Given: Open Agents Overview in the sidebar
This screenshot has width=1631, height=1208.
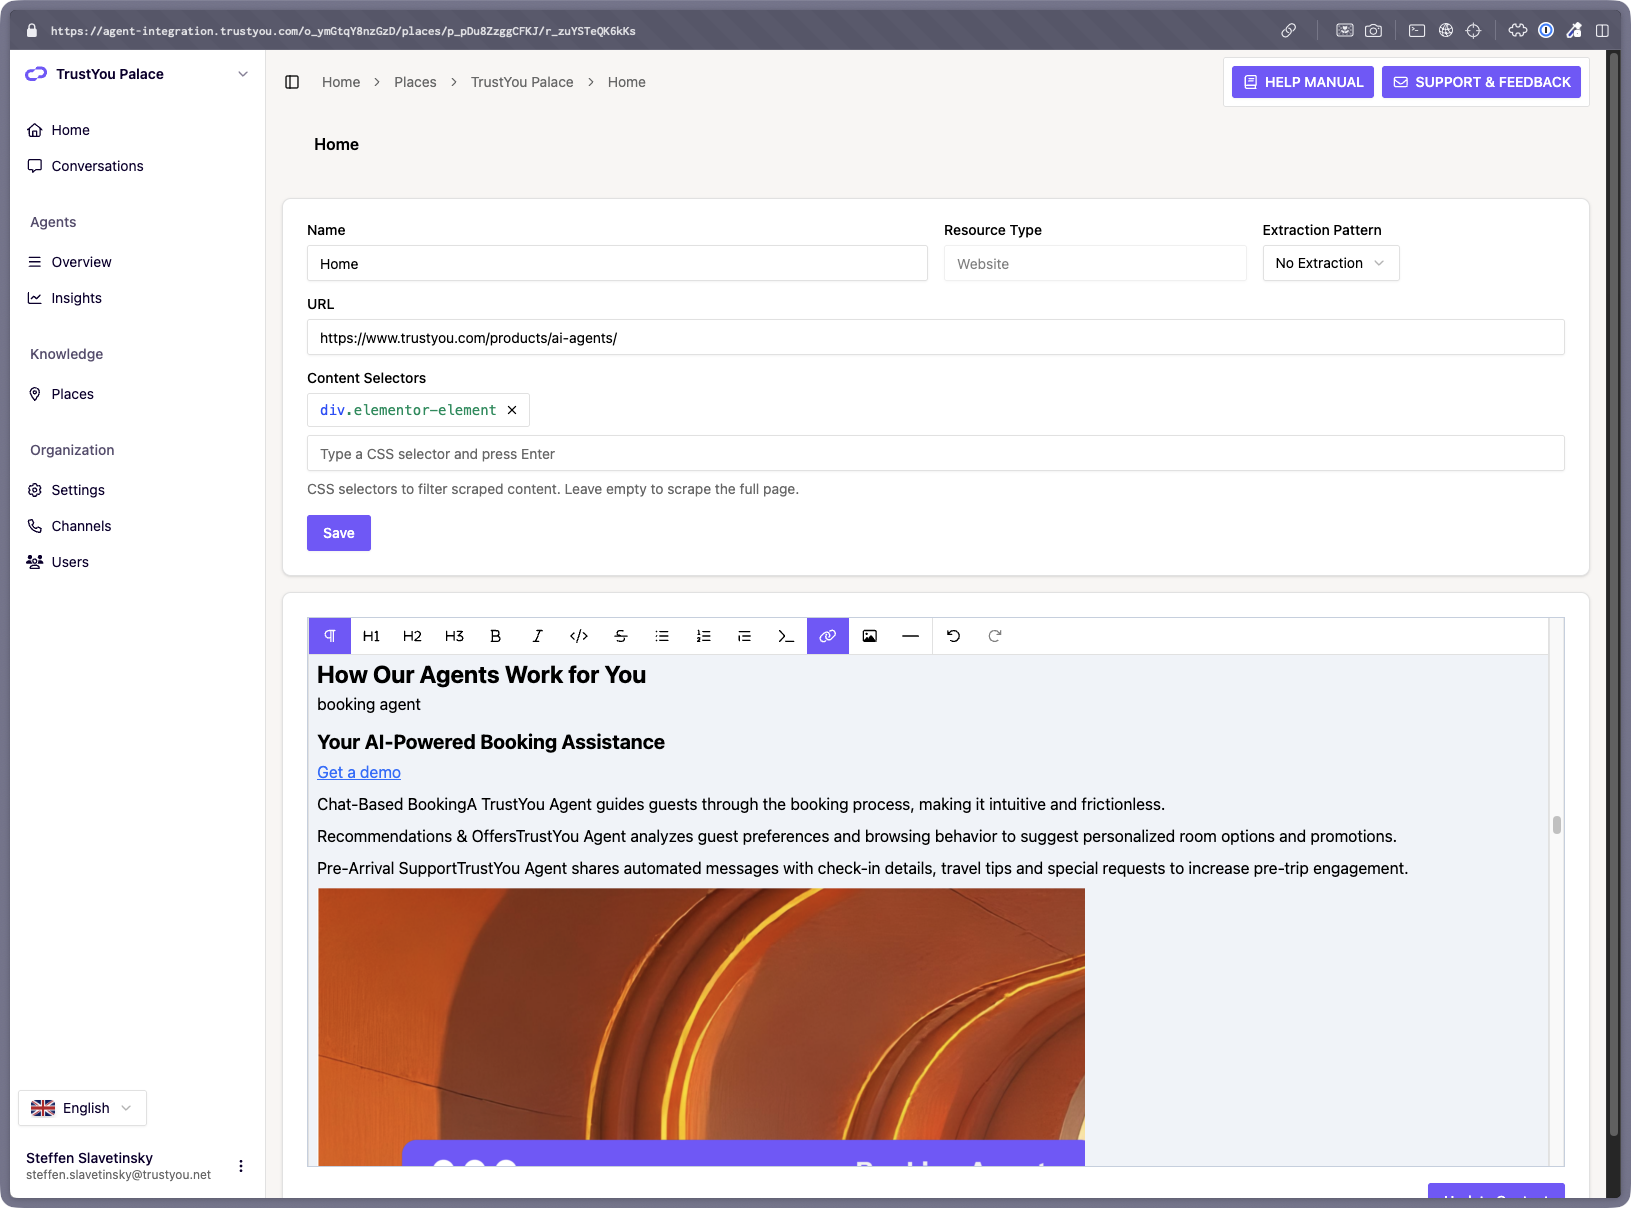Looking at the screenshot, I should tap(81, 262).
